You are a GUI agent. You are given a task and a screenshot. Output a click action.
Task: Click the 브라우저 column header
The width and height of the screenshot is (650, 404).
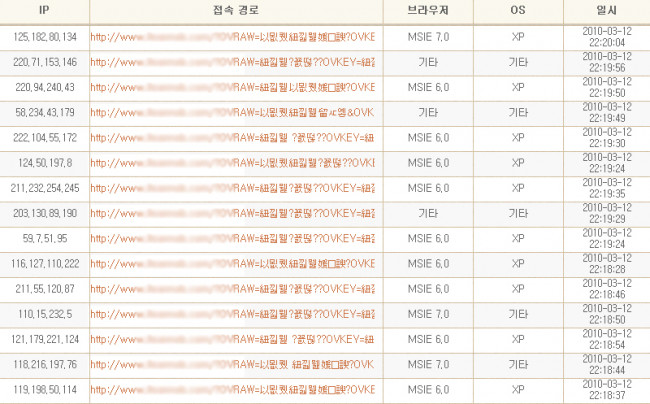click(x=428, y=10)
